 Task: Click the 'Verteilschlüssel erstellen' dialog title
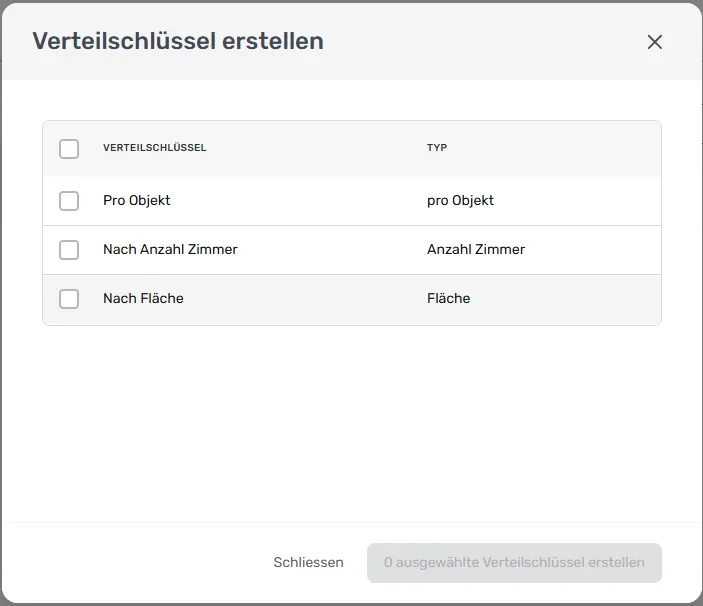pos(178,41)
